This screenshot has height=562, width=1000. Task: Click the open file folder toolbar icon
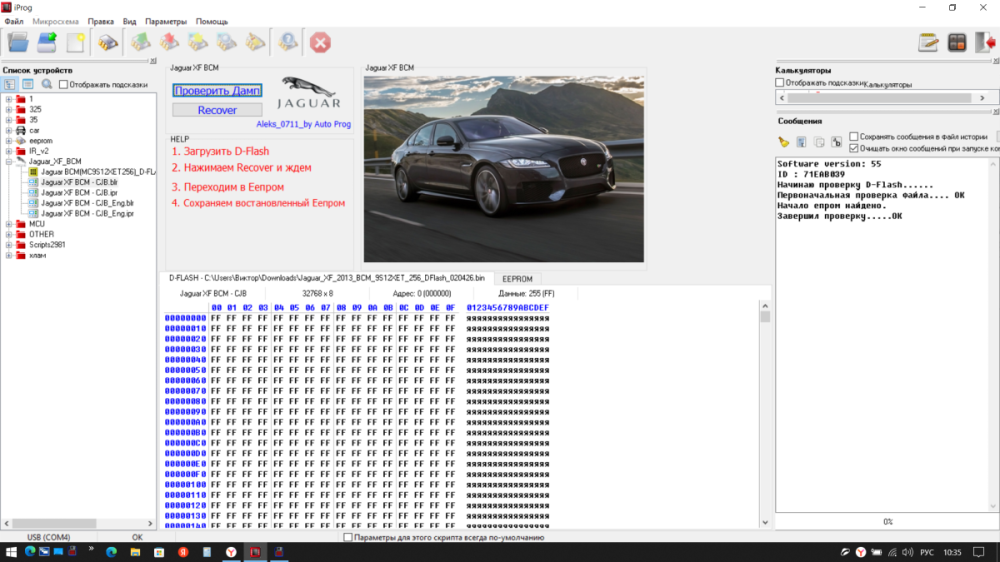tap(18, 42)
